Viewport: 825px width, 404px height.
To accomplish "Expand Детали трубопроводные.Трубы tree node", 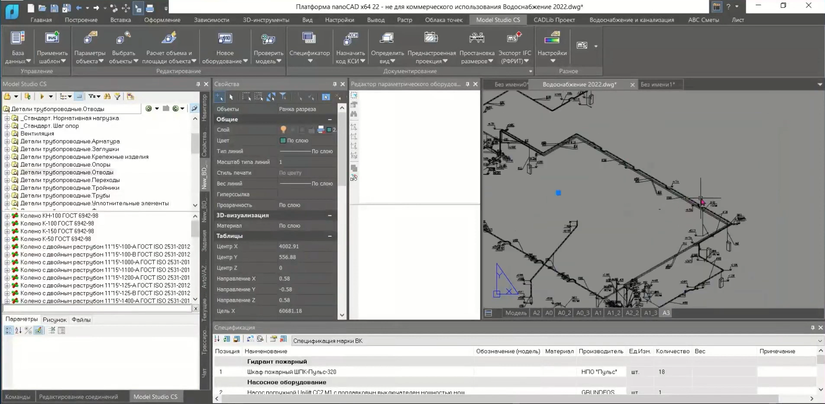I will [7, 195].
